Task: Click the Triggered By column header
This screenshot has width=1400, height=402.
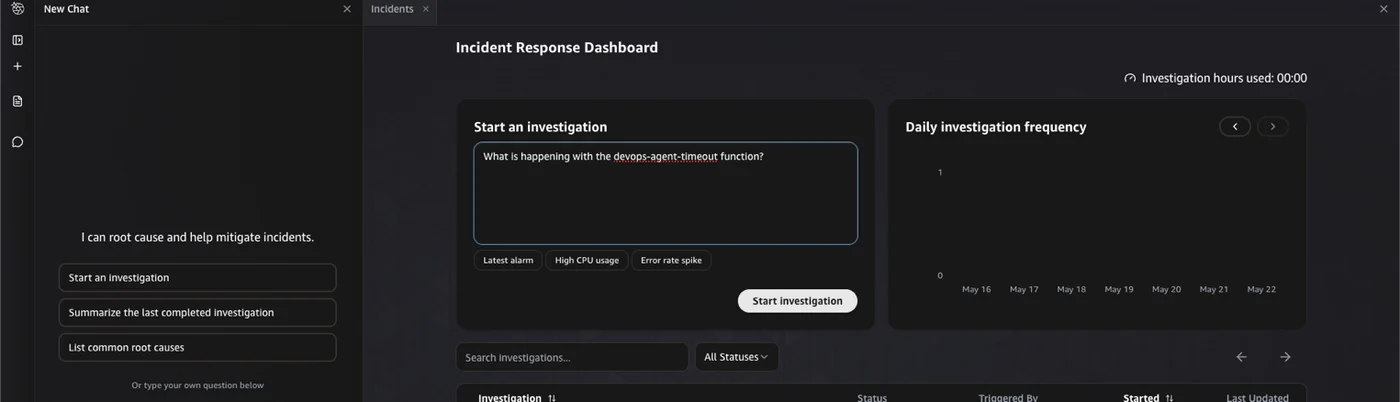Action: (1008, 397)
